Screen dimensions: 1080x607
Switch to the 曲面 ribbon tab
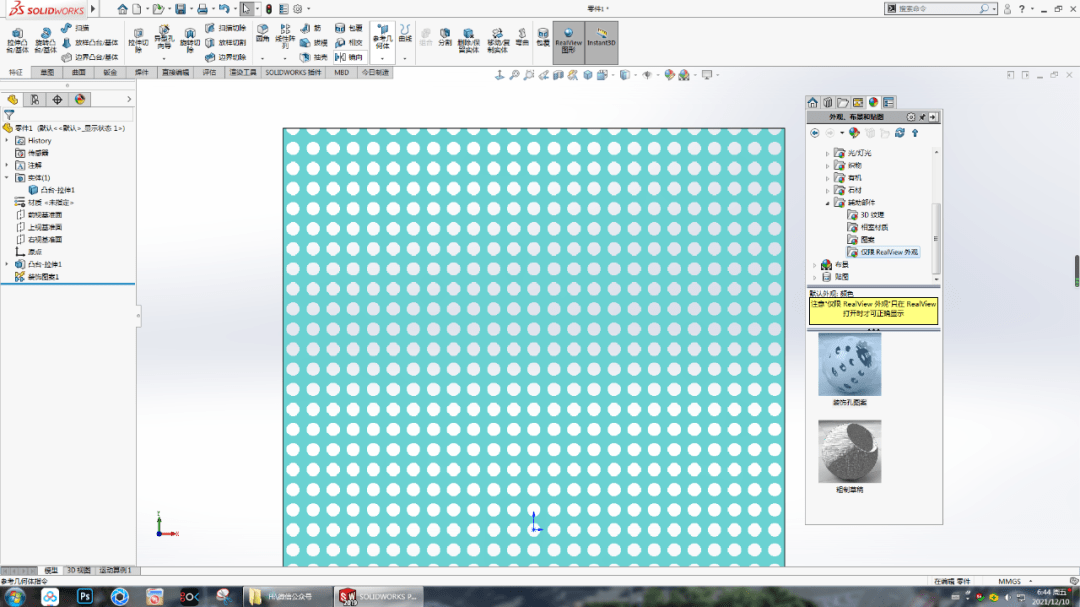coord(79,72)
